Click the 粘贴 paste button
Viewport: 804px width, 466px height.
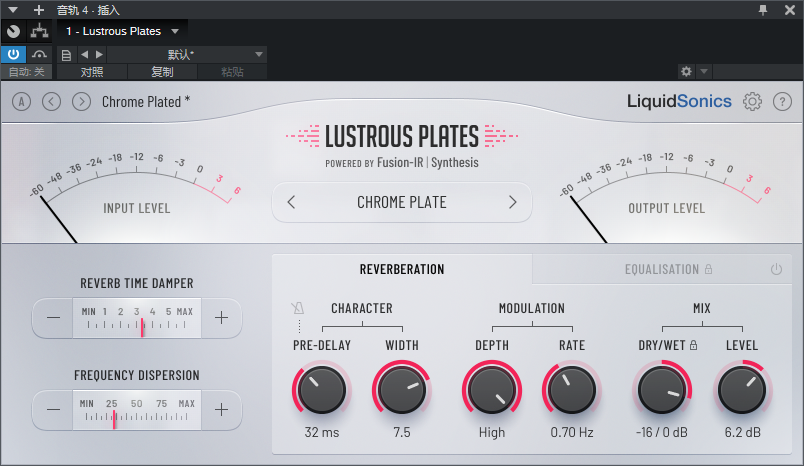coord(232,72)
